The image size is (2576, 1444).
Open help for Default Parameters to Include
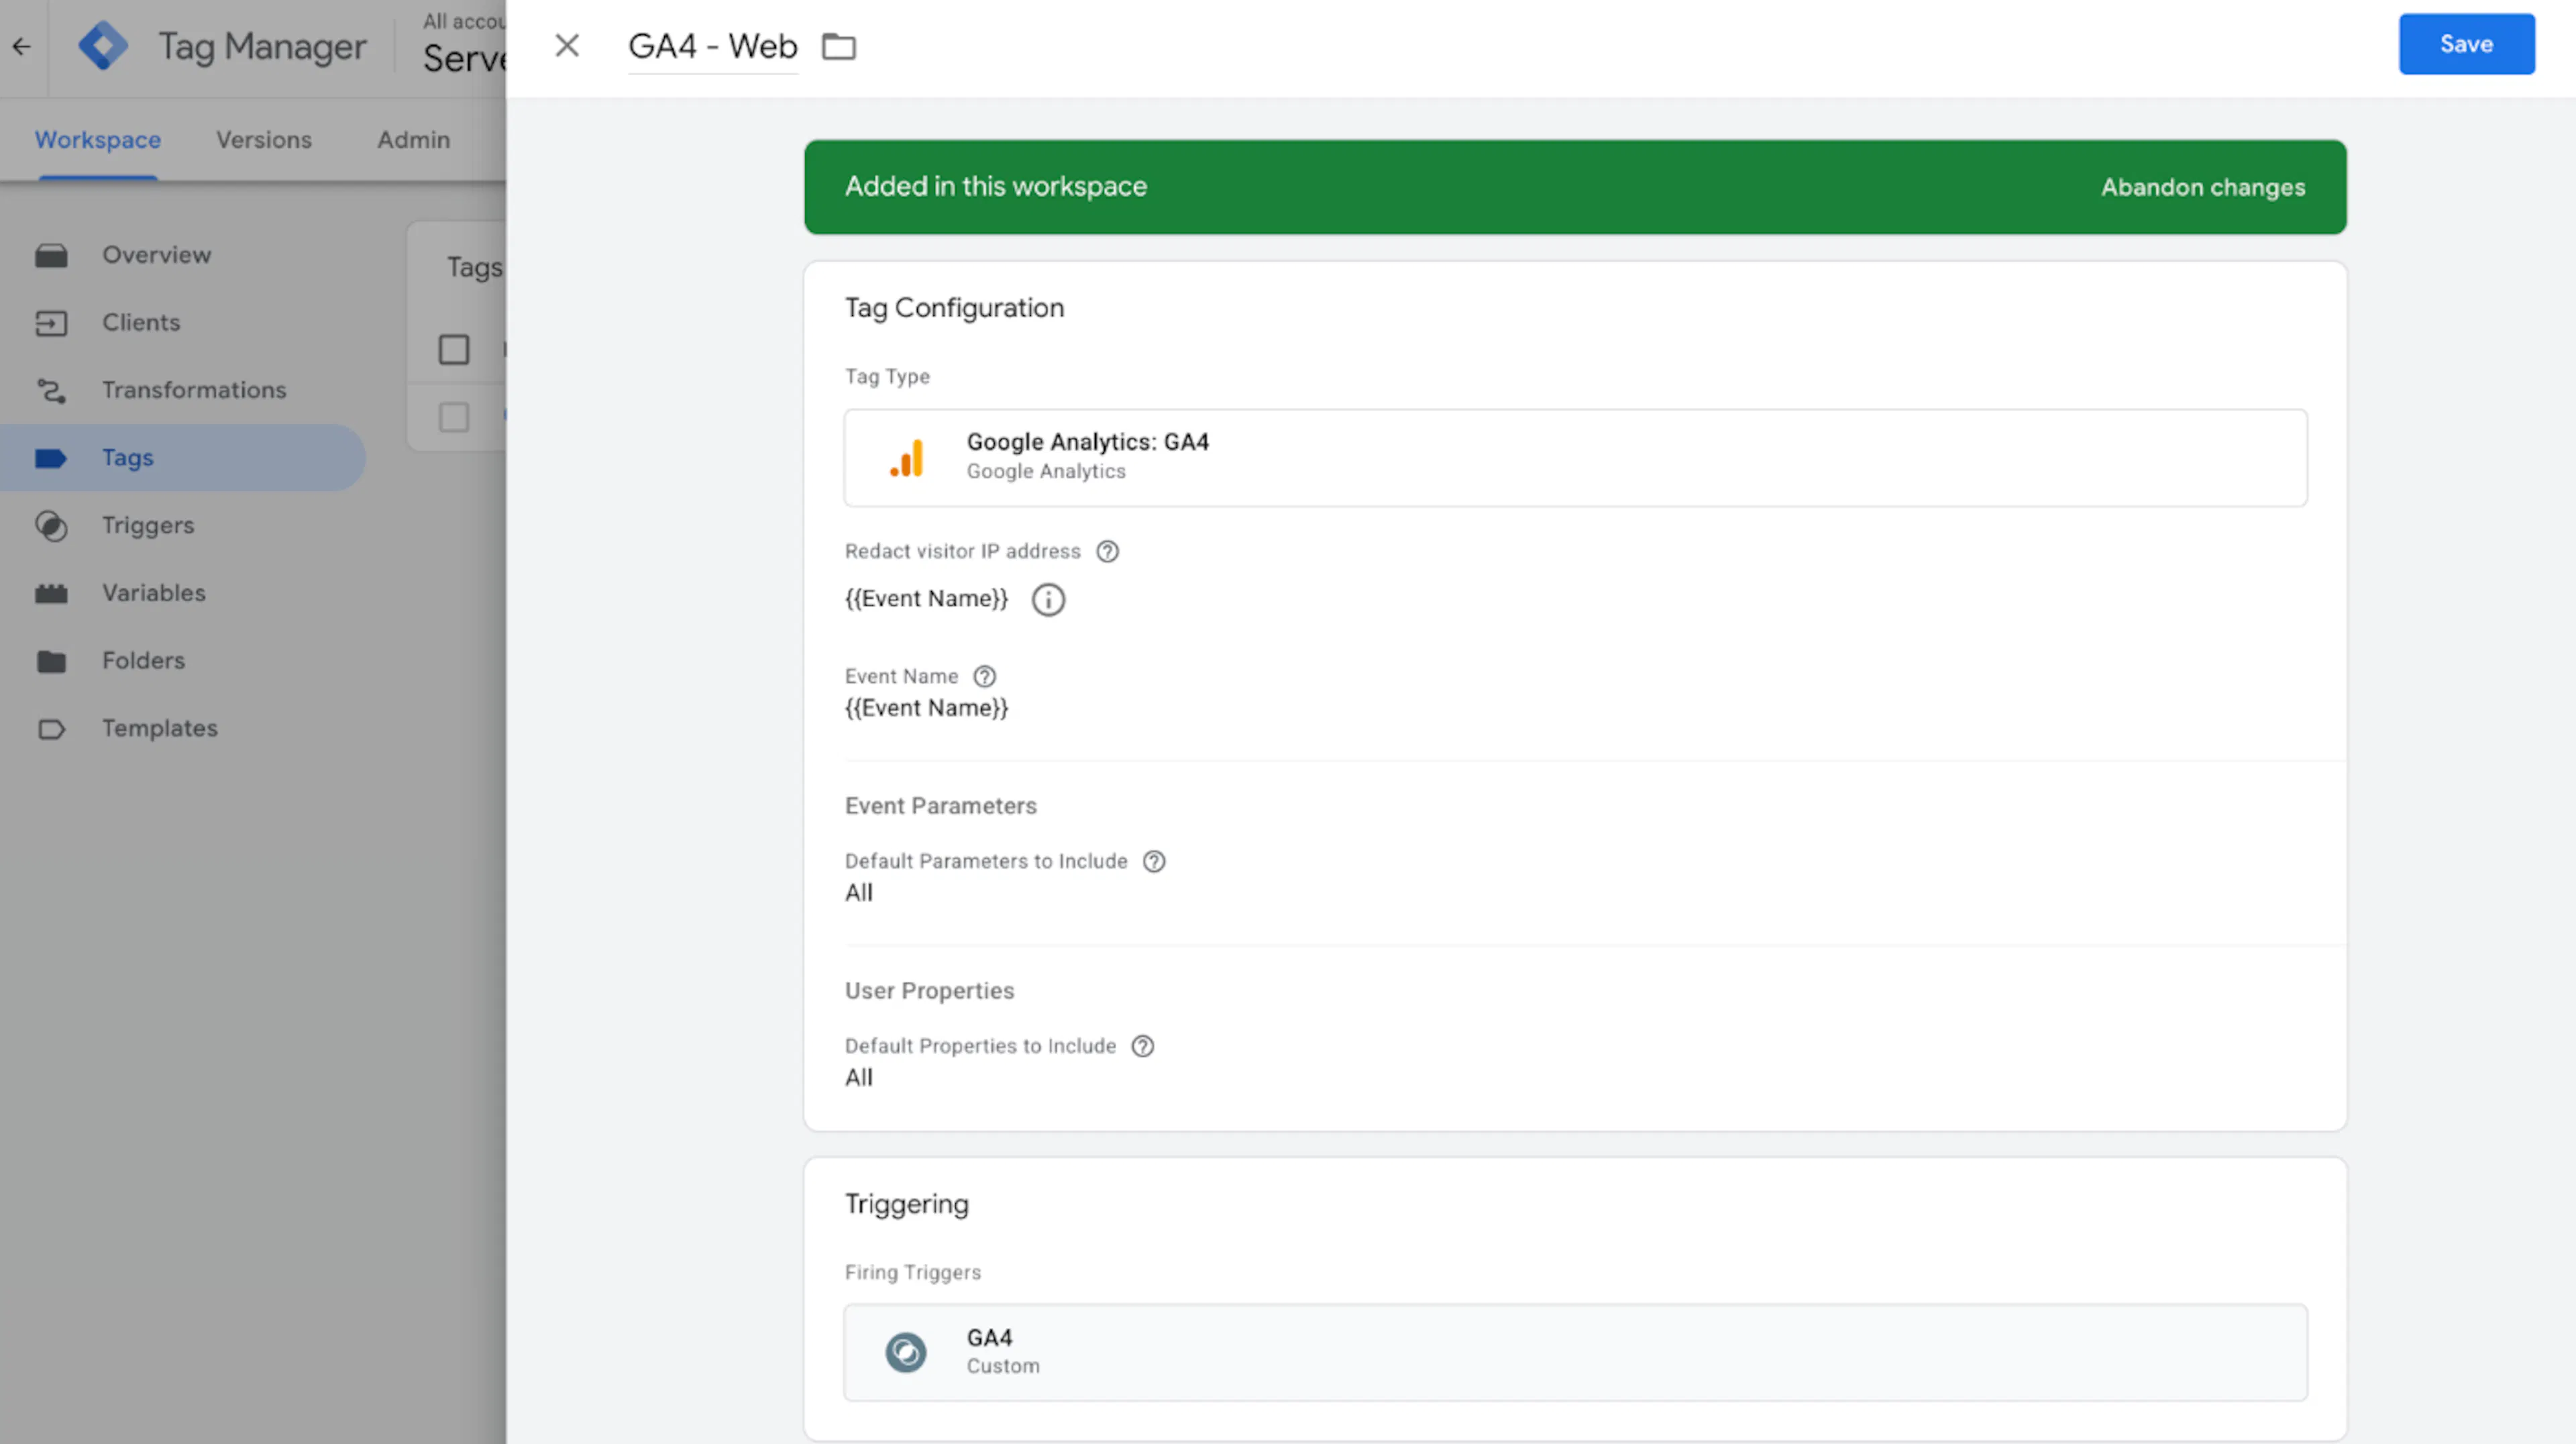1154,862
